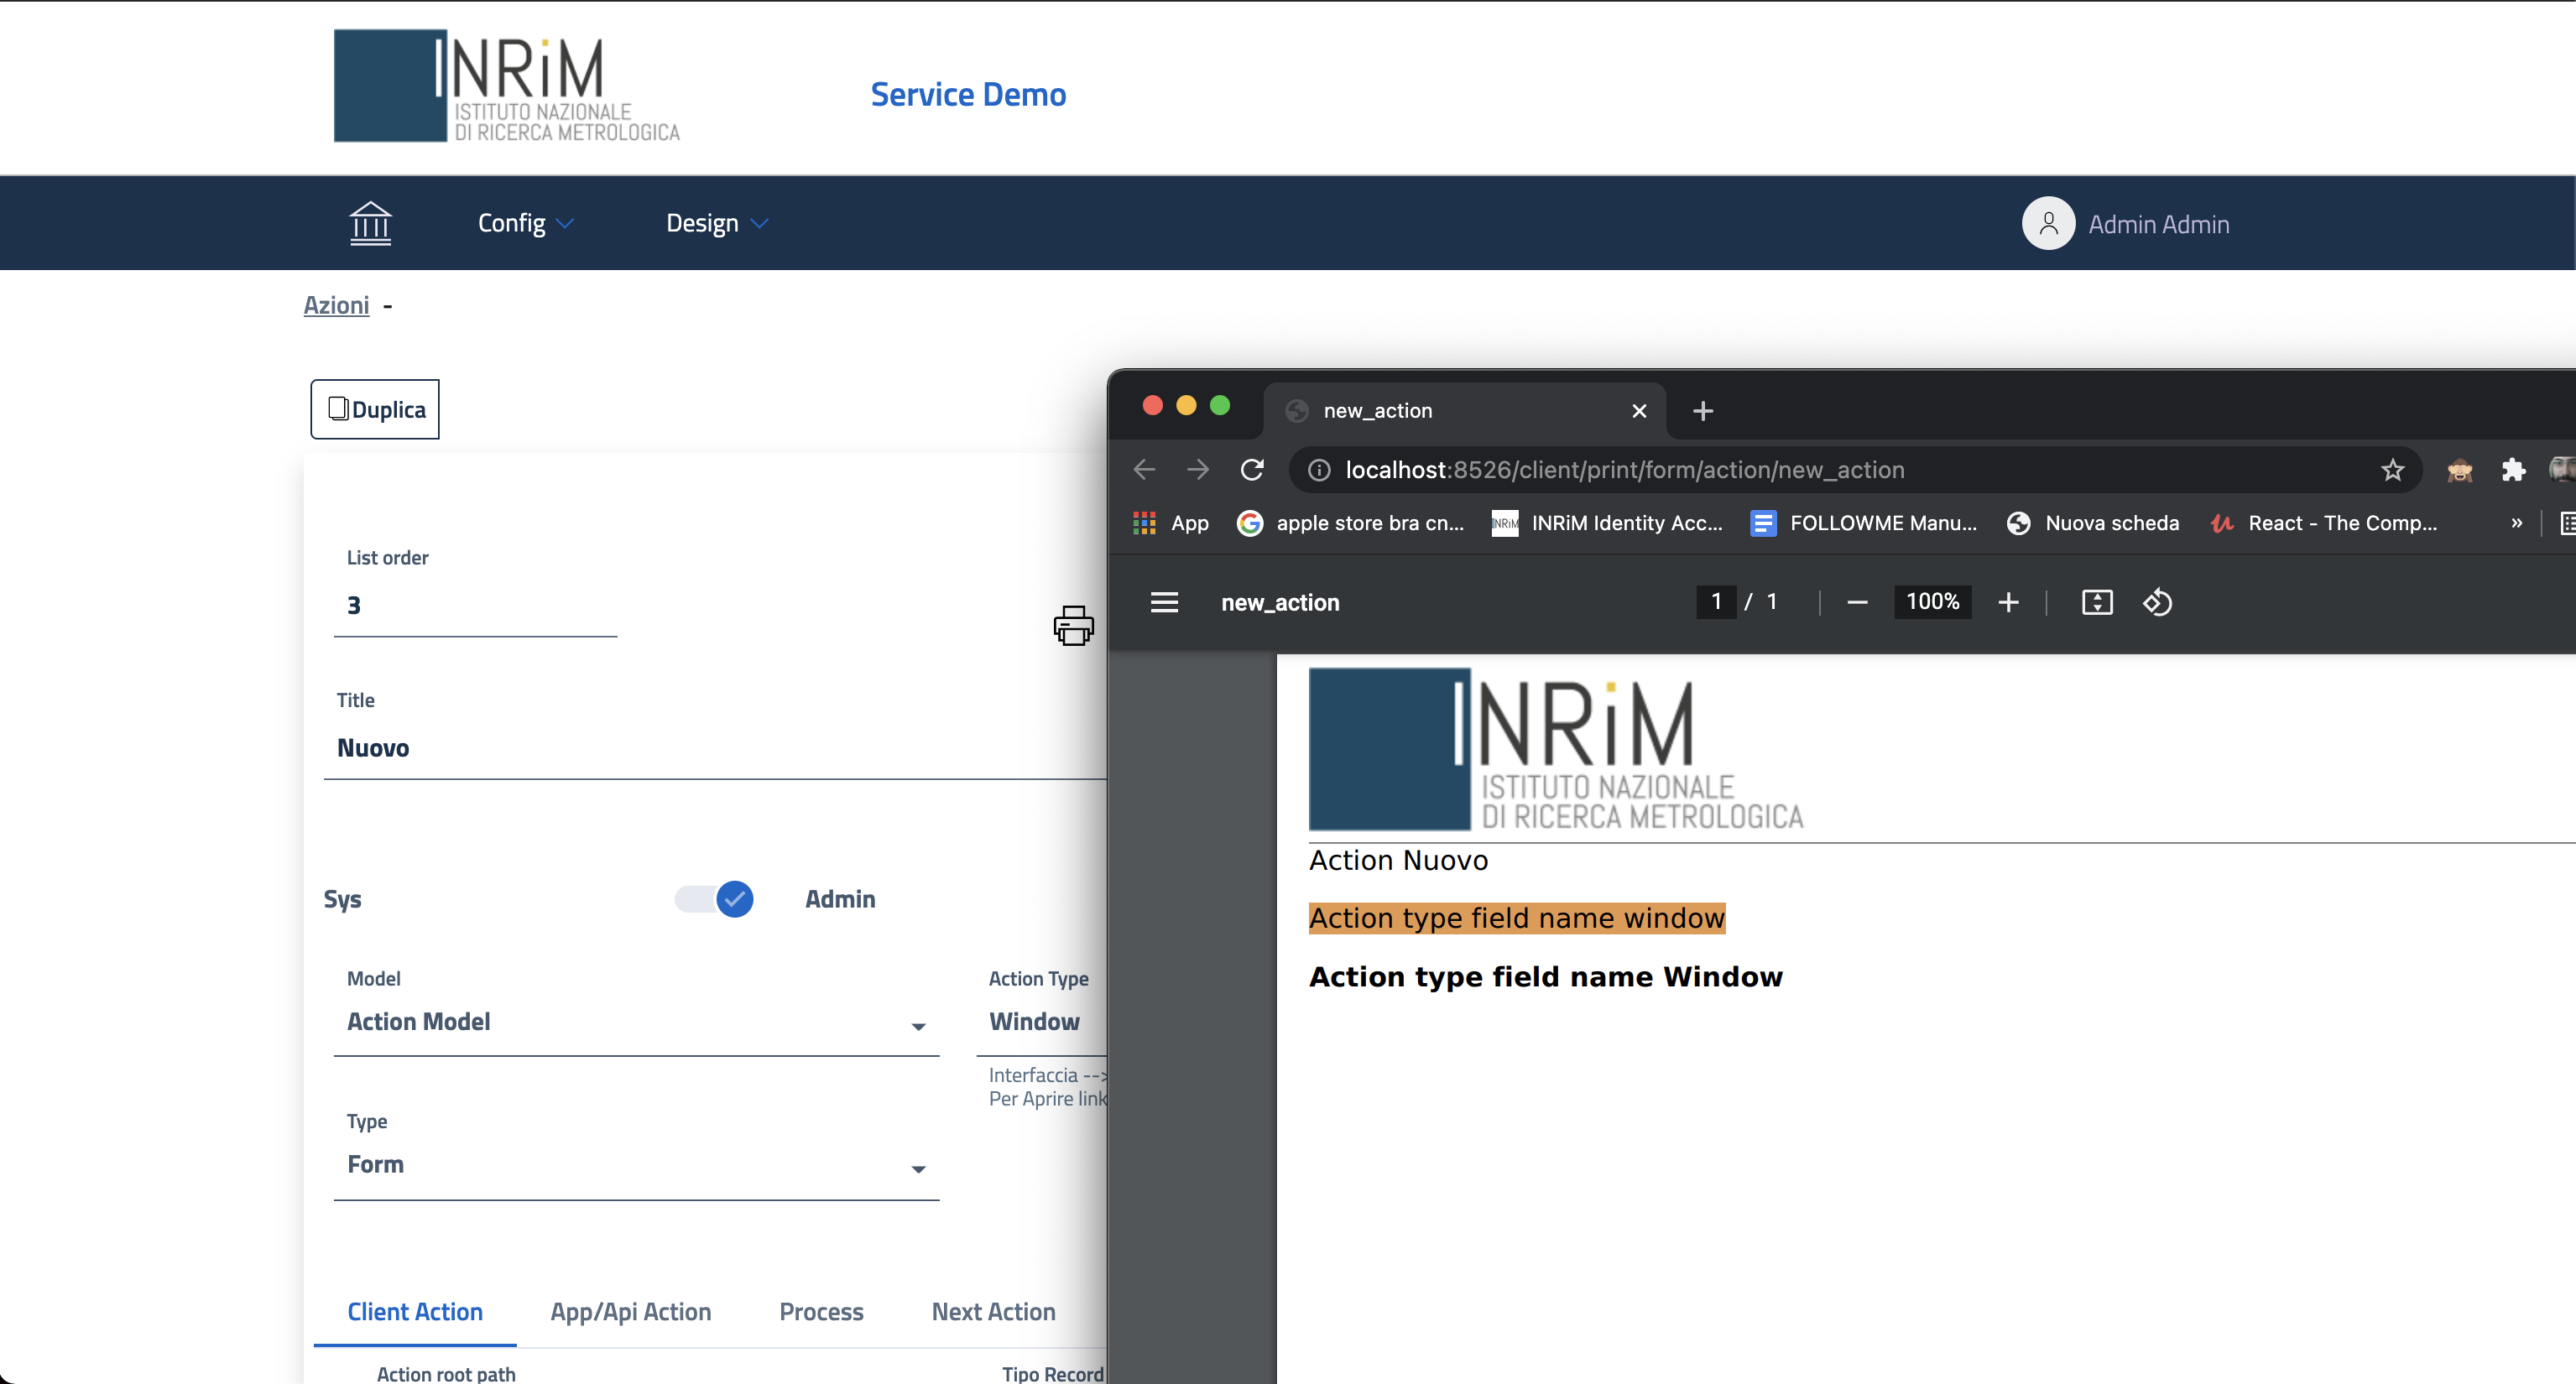Click the List order input field
The height and width of the screenshot is (1384, 2576).
click(475, 605)
